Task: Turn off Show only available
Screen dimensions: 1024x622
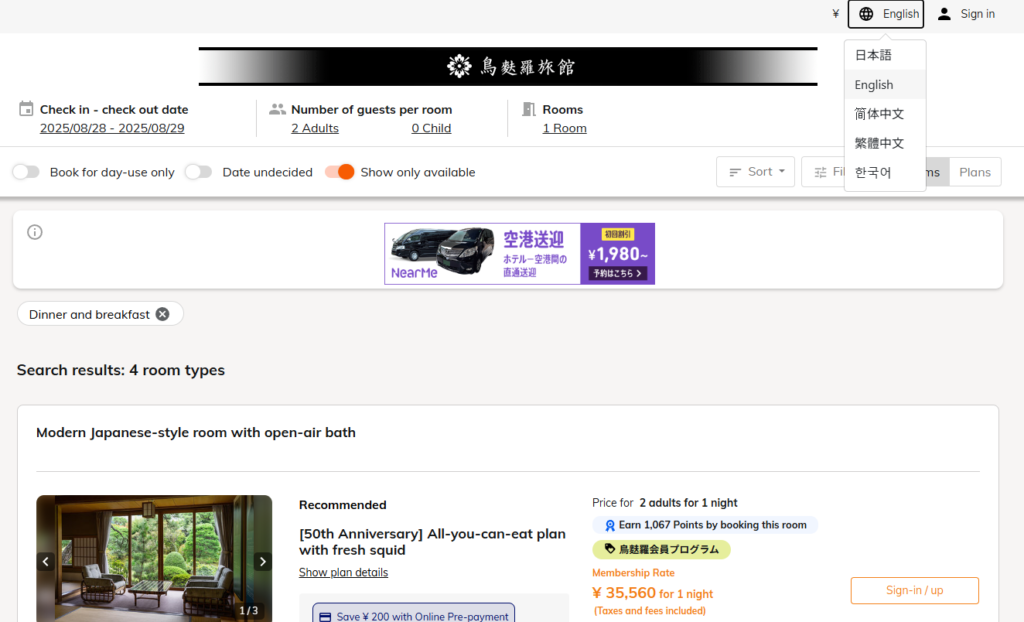Action: tap(340, 172)
